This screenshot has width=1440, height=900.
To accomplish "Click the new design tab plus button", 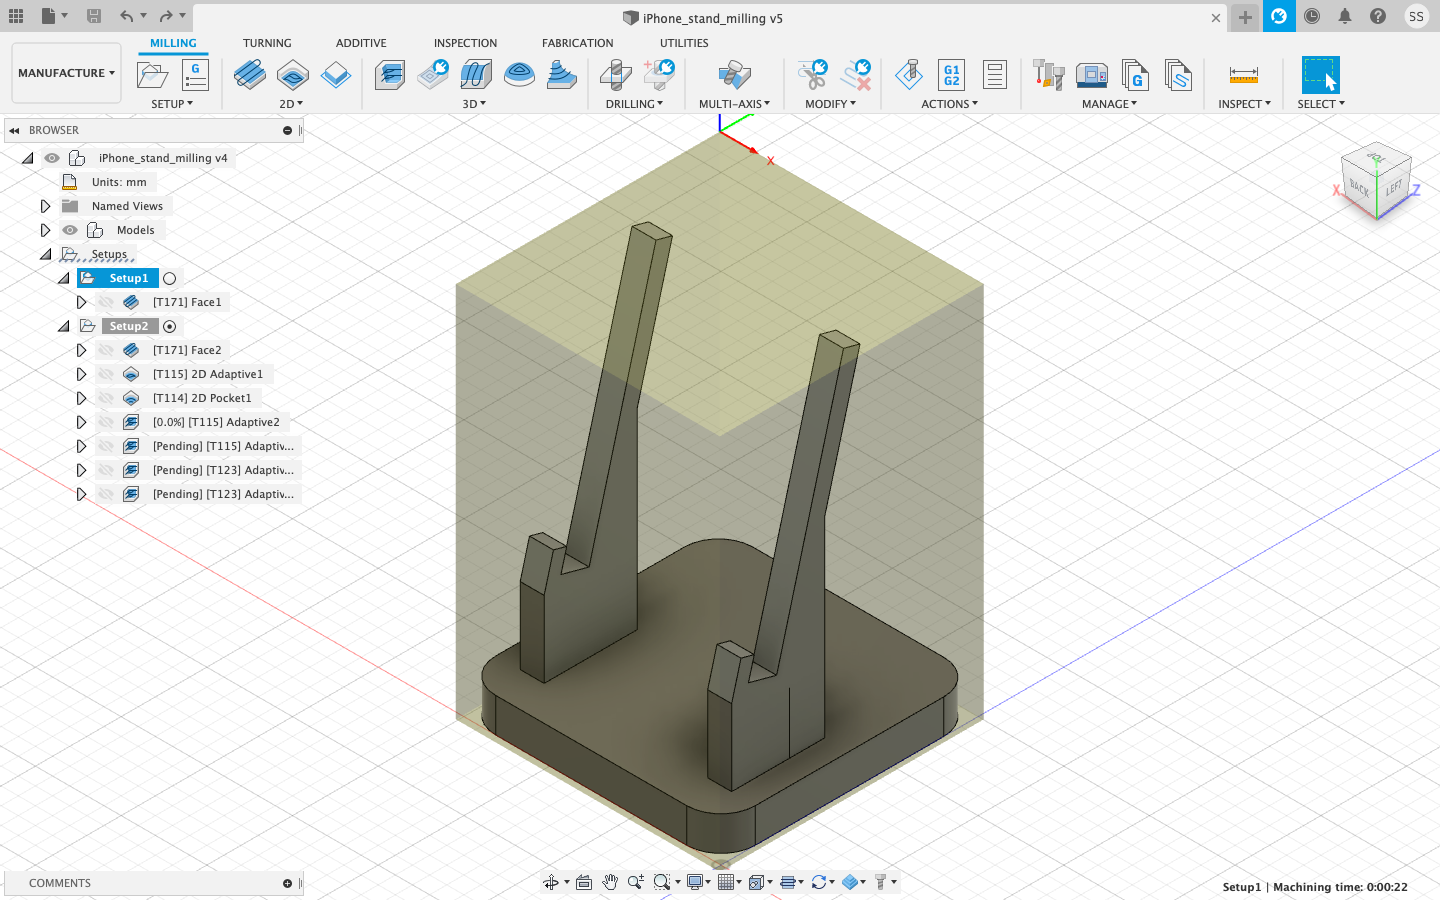I will pyautogui.click(x=1245, y=17).
